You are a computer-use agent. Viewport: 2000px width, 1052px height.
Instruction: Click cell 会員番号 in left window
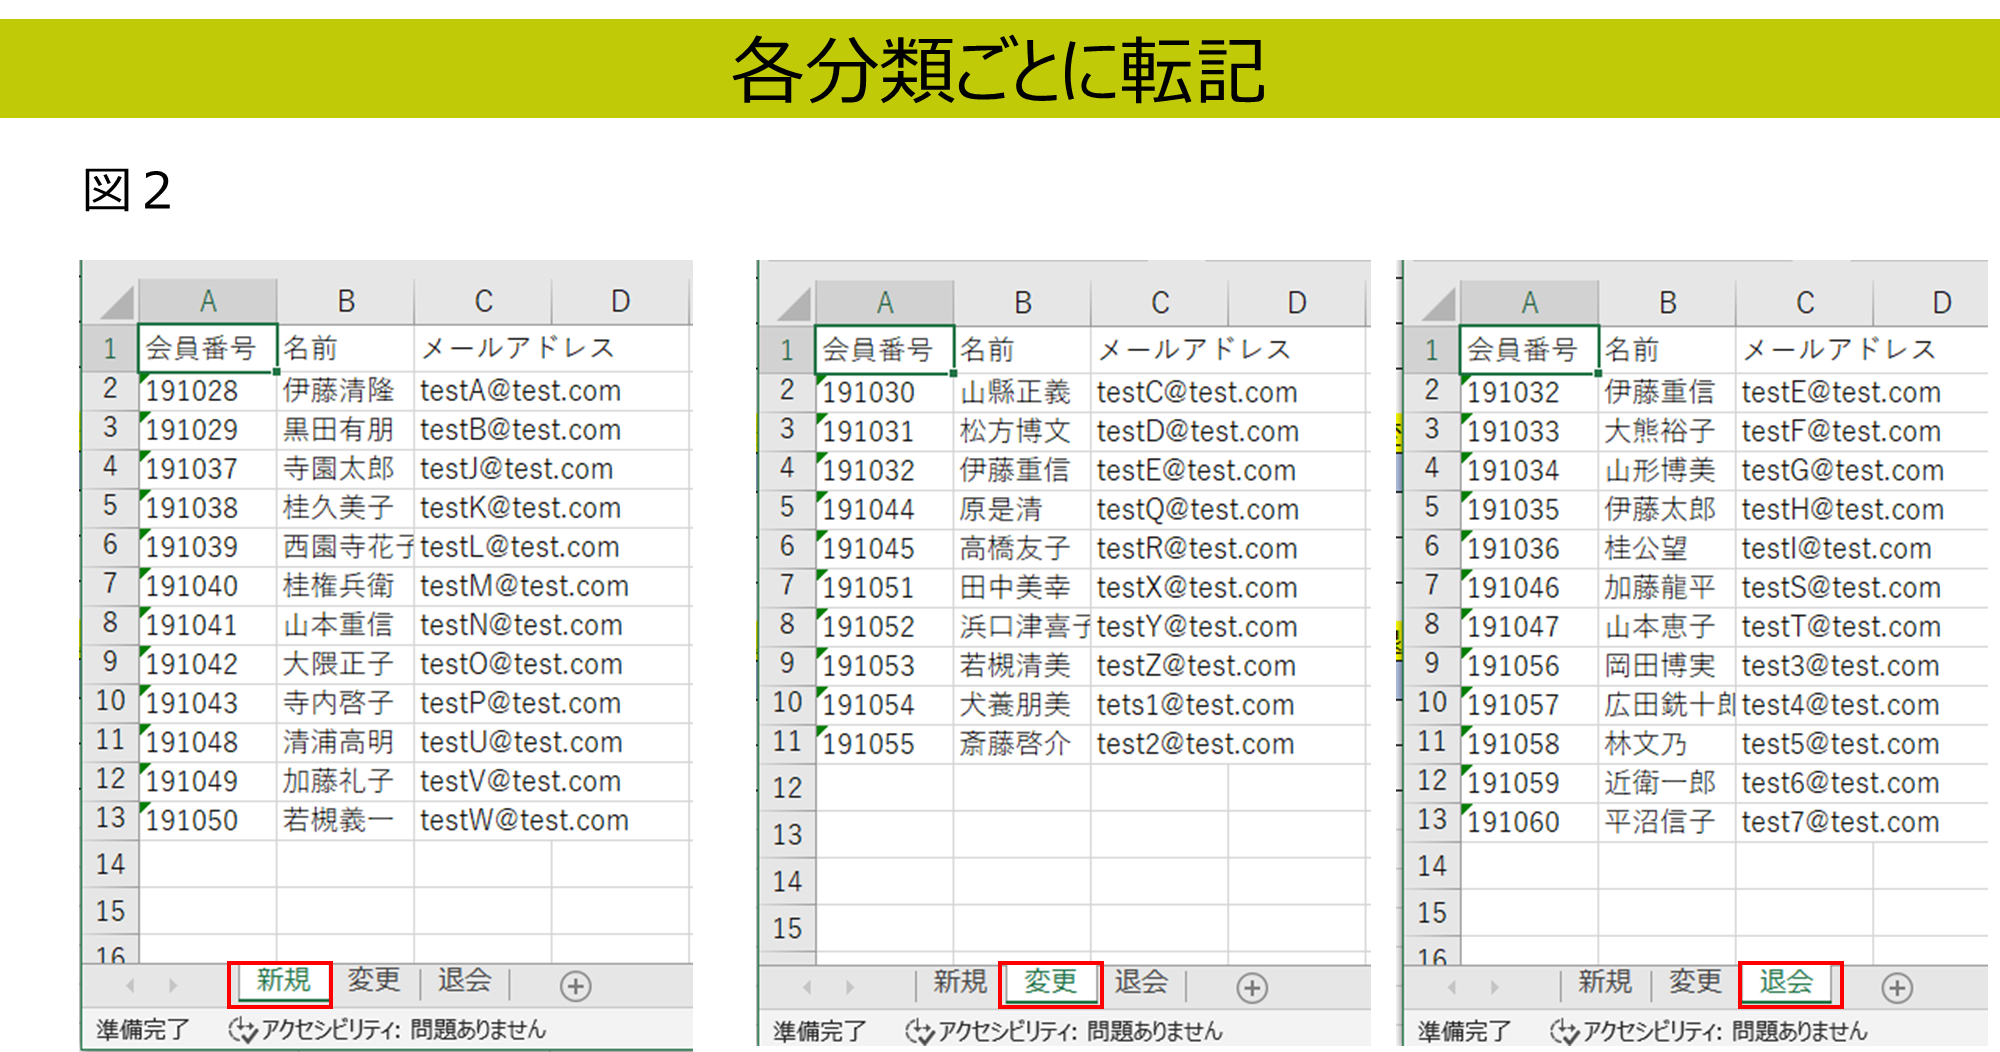pos(207,348)
